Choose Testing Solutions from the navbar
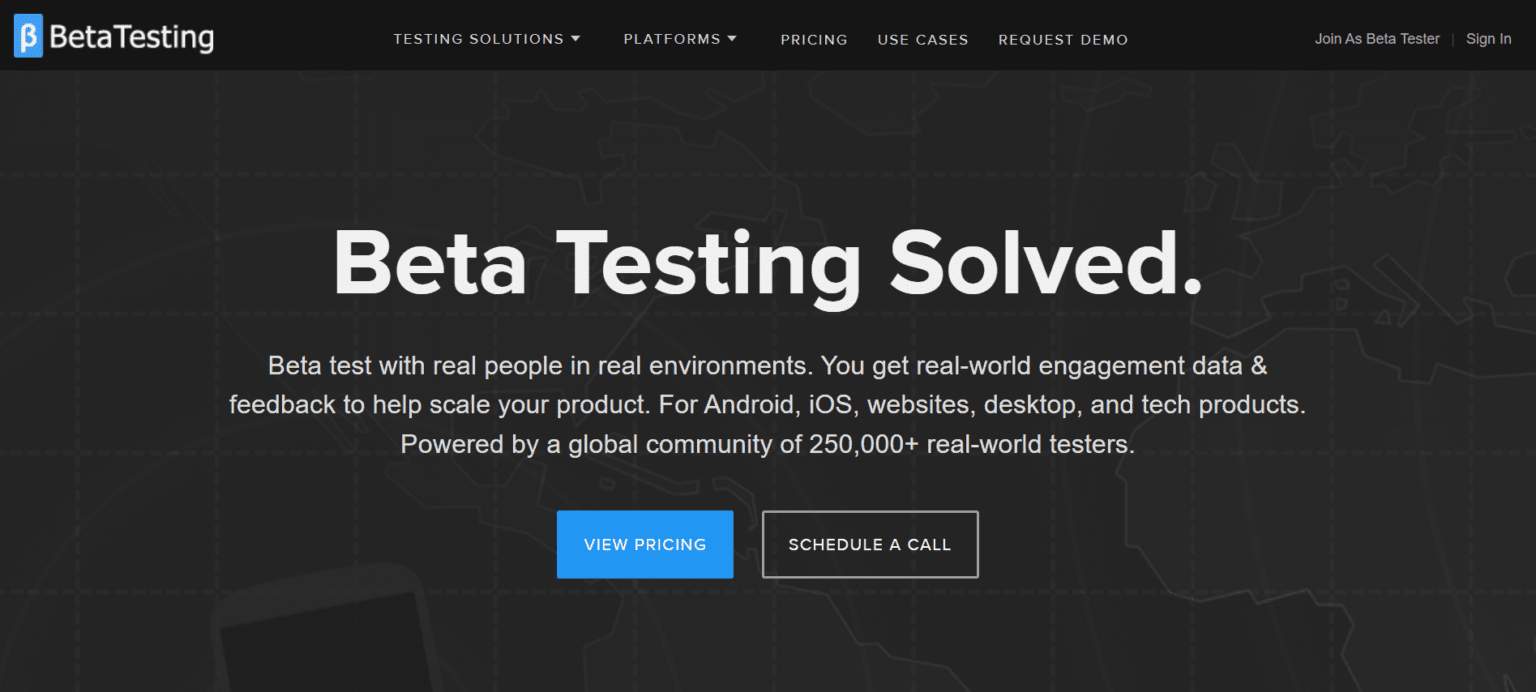The height and width of the screenshot is (692, 1536). pos(480,39)
